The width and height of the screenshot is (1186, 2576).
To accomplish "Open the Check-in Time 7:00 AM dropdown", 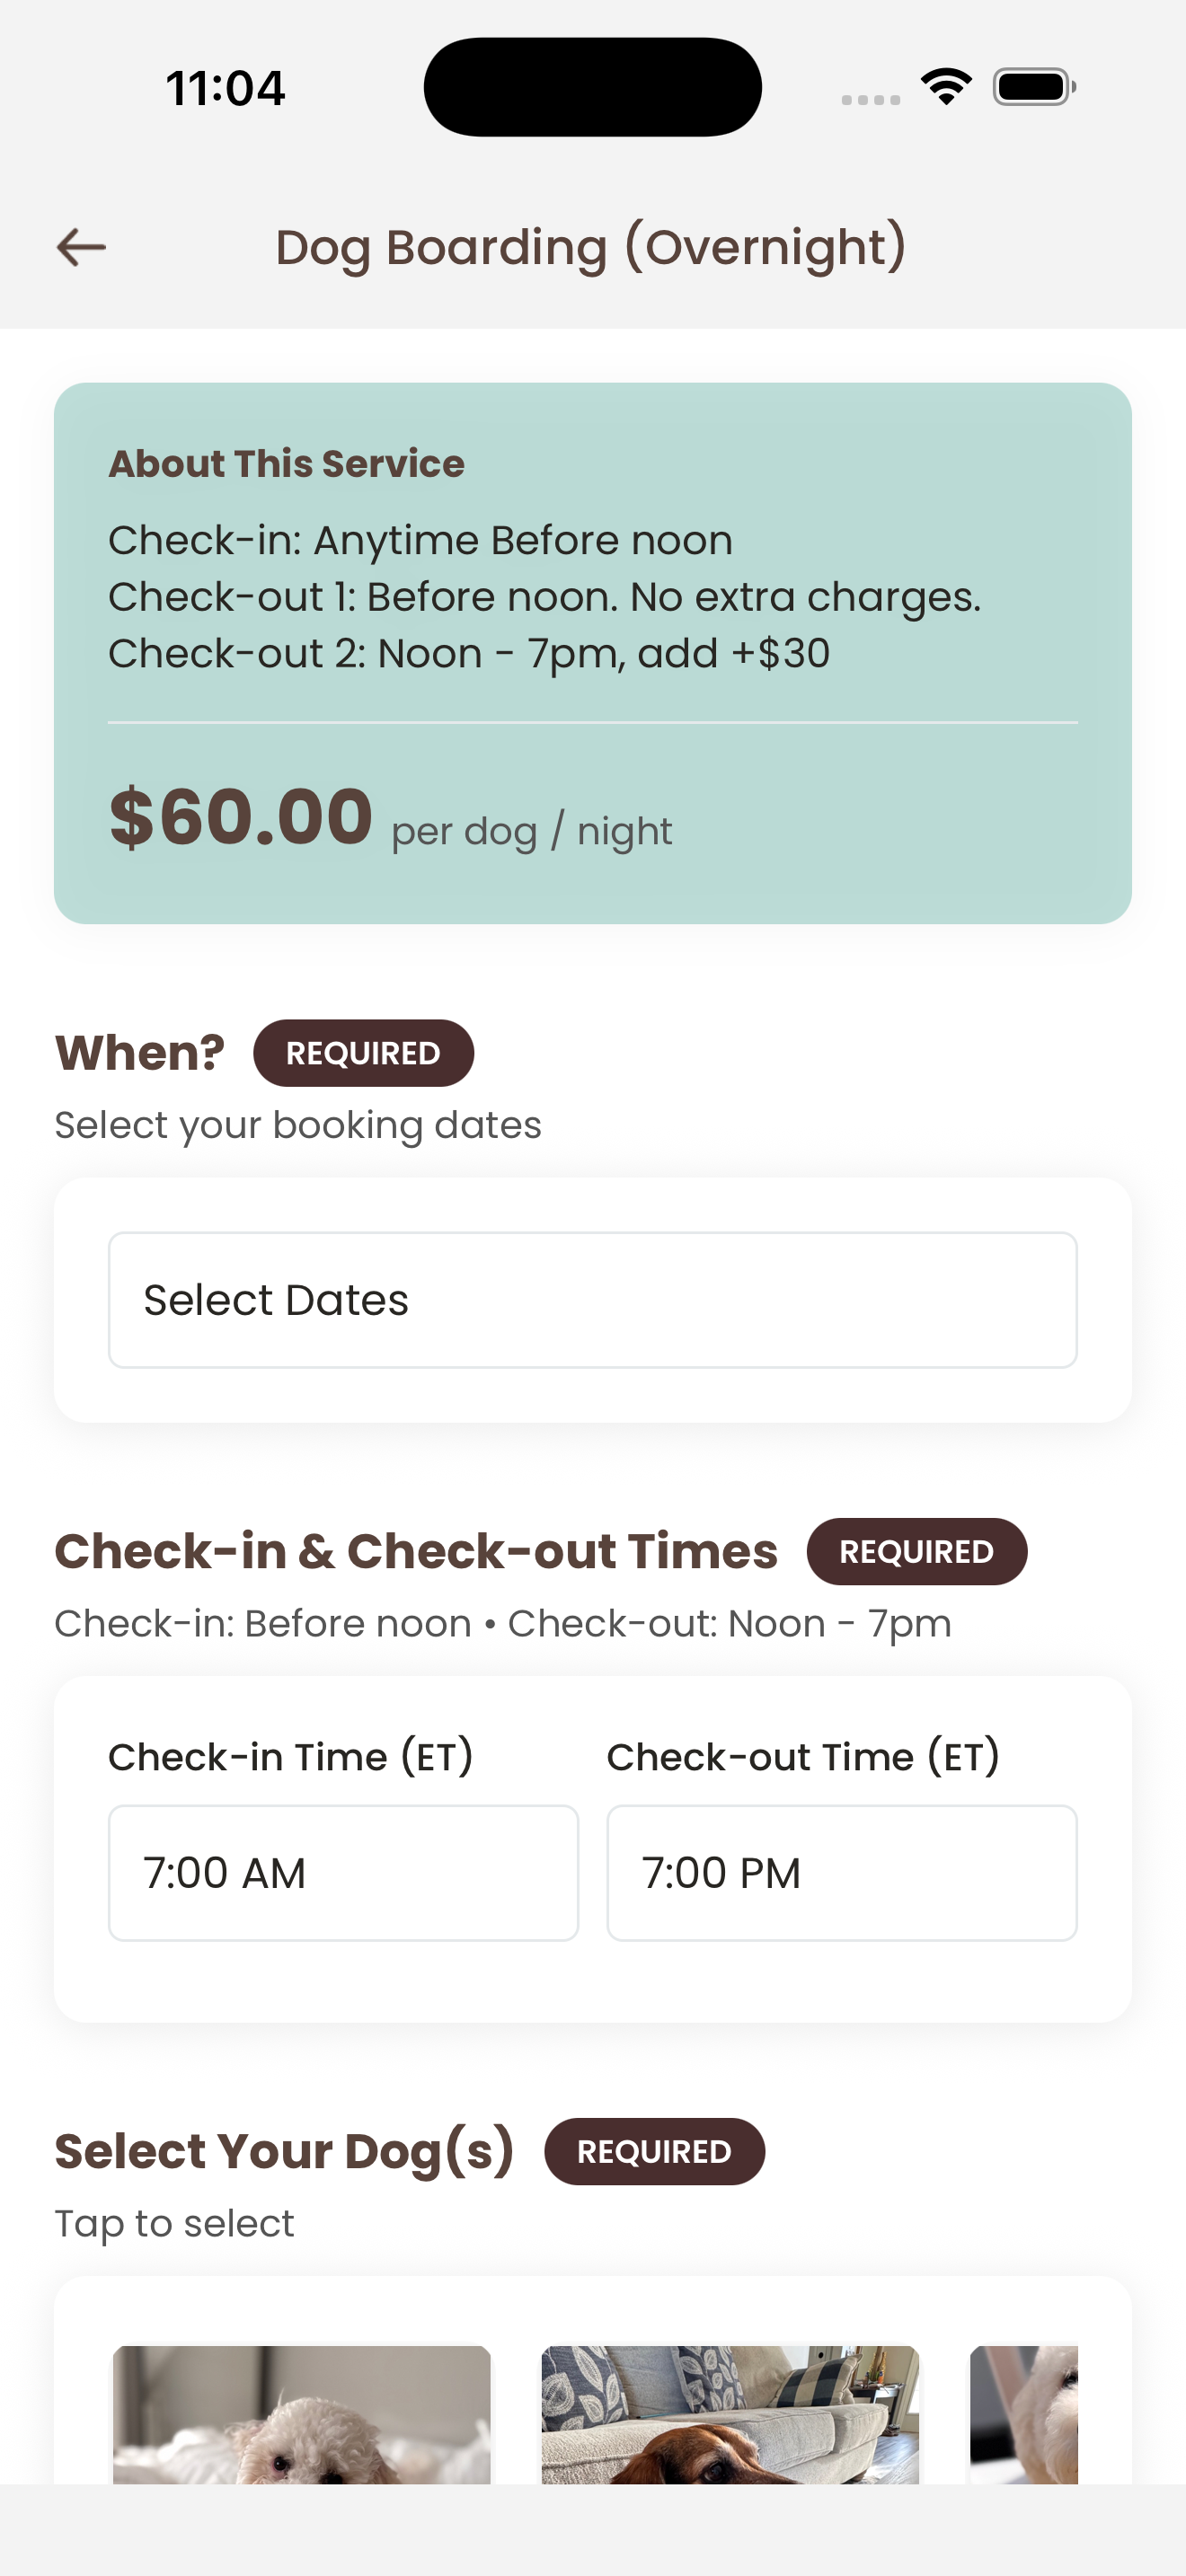I will tap(343, 1872).
